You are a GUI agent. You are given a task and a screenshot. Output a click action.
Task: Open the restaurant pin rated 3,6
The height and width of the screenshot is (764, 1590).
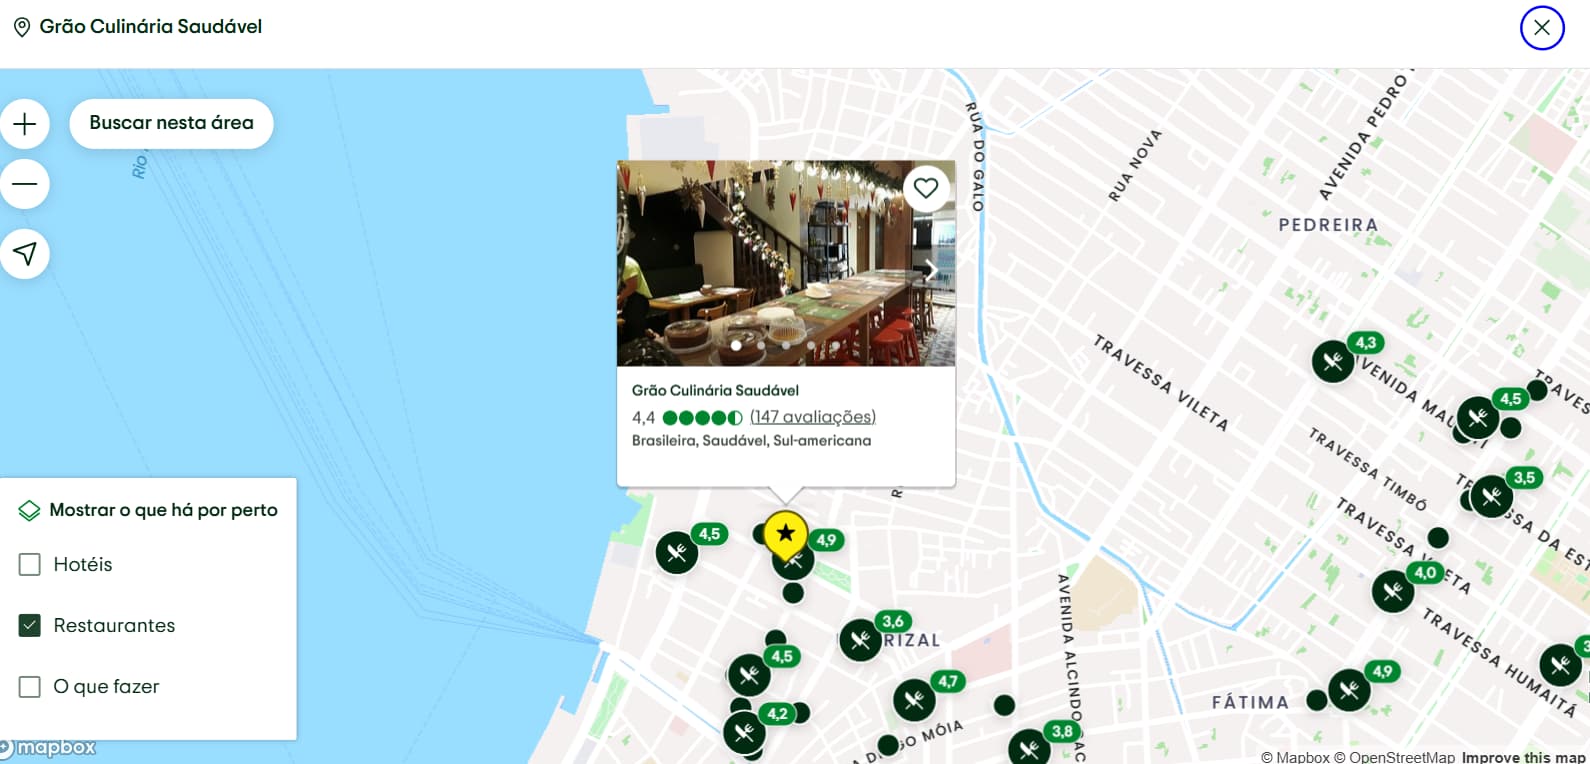860,640
